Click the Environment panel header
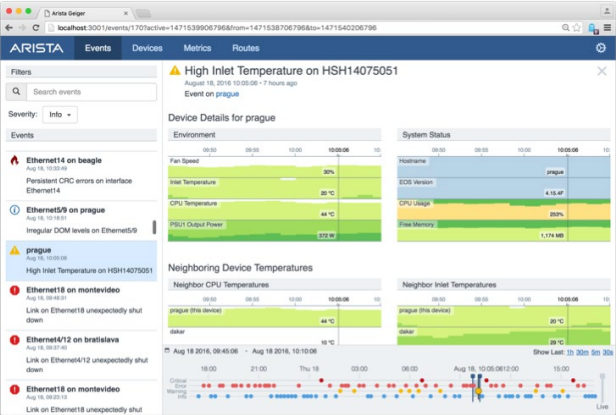 pos(275,135)
